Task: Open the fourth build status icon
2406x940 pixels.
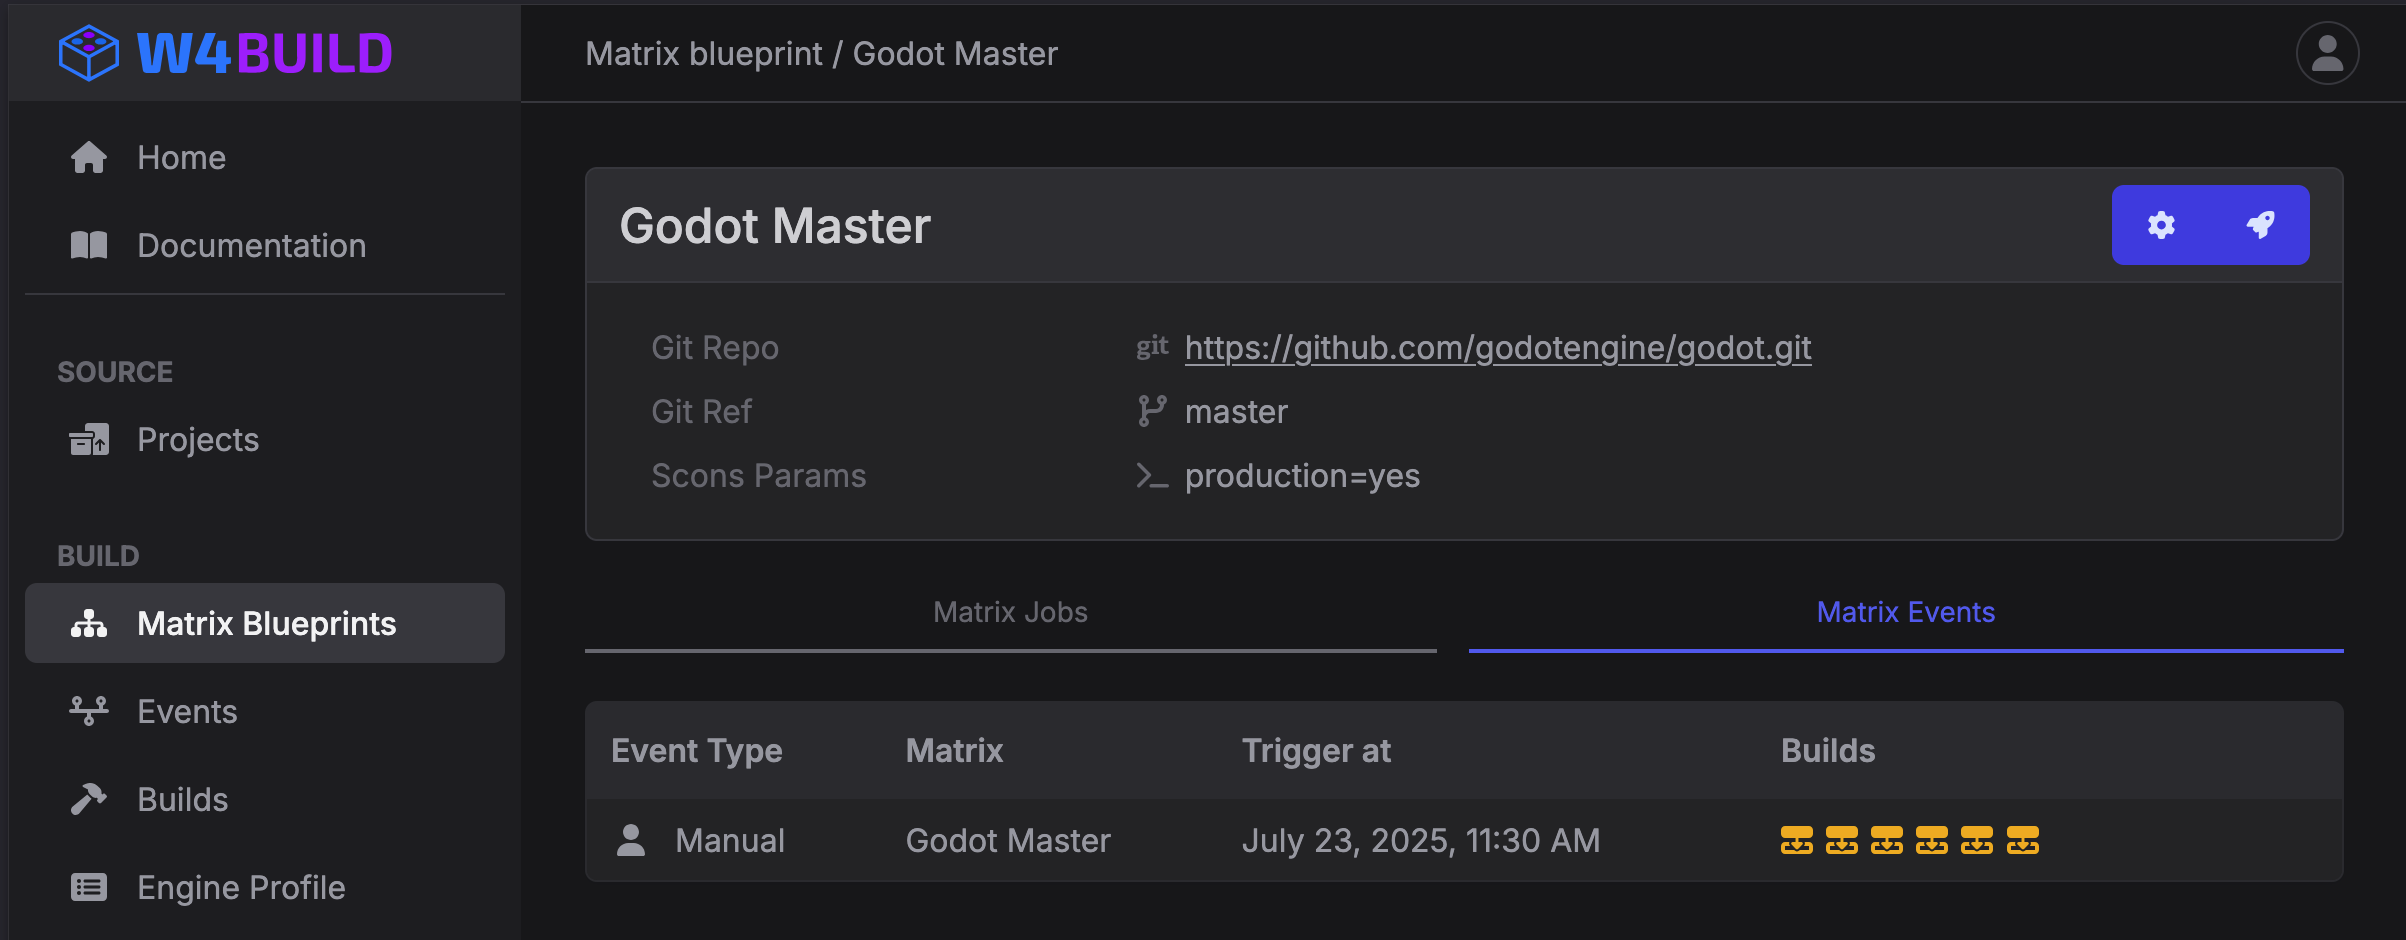Action: coord(1932,840)
